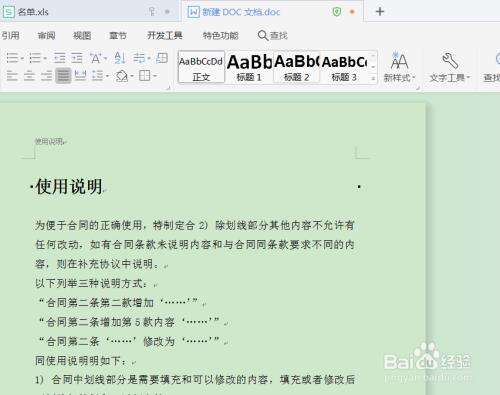
Task: Click the paragraph starting 为便于合同的正确使用
Action: (x=195, y=245)
